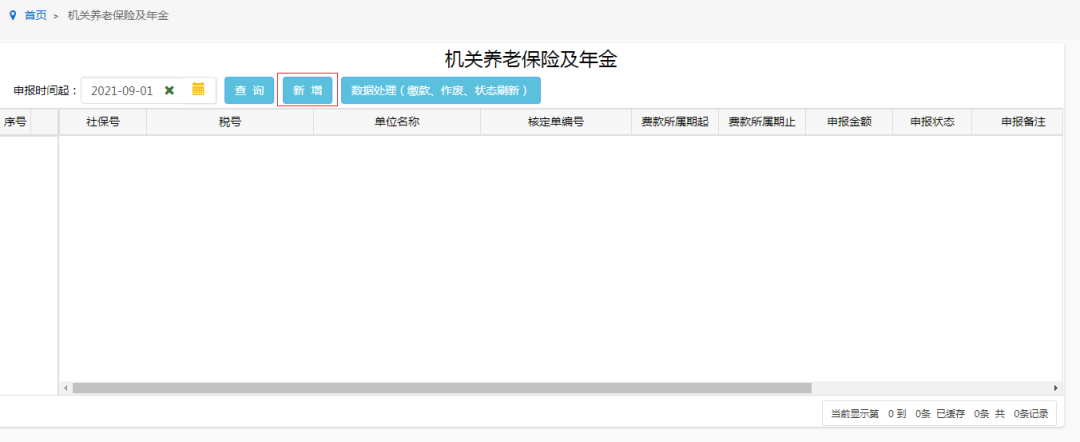Click the 数据处理 (缴款、作废、状态刷新) button
The height and width of the screenshot is (442, 1080).
click(x=441, y=90)
